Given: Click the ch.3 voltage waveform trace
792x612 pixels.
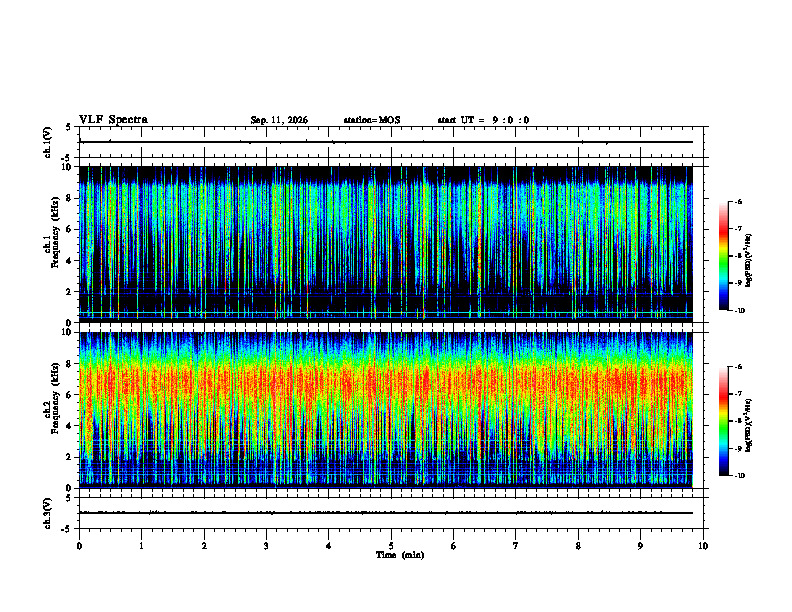Looking at the screenshot, I should (x=385, y=513).
